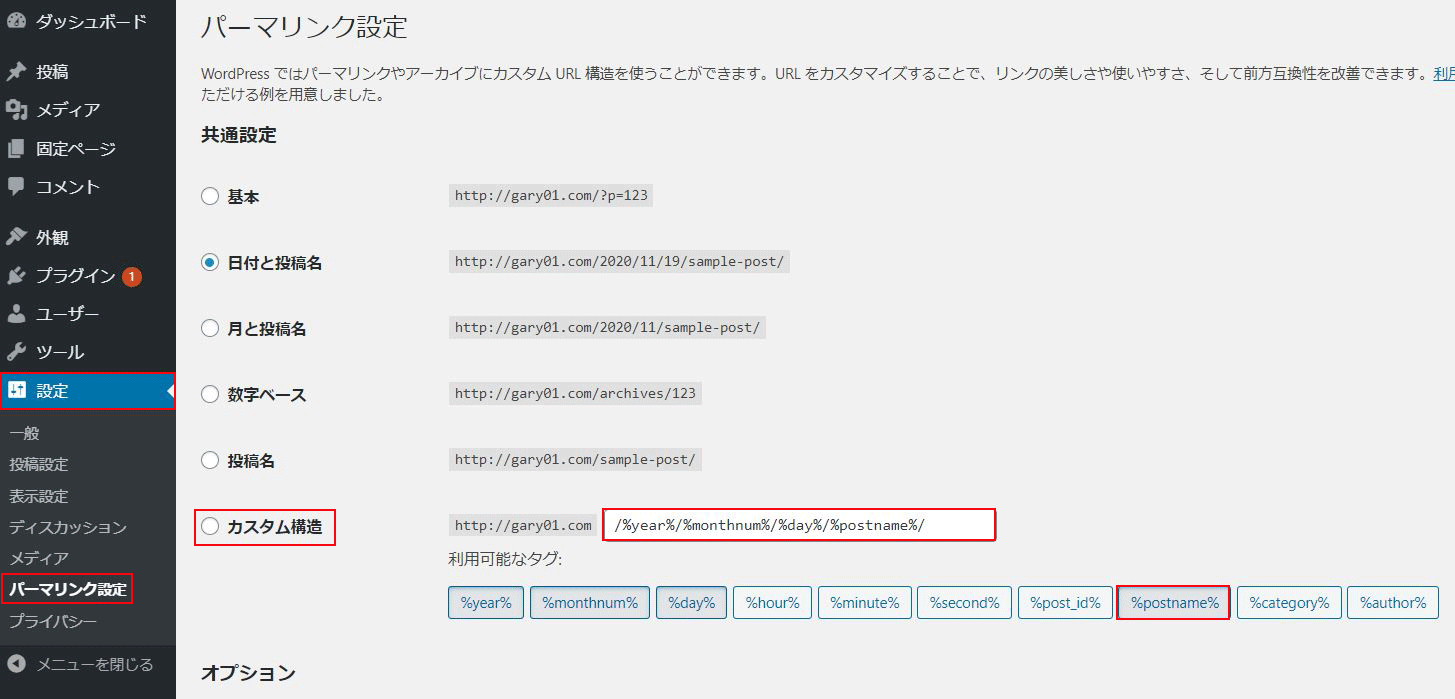Click the speech bubble Comments icon

16,187
